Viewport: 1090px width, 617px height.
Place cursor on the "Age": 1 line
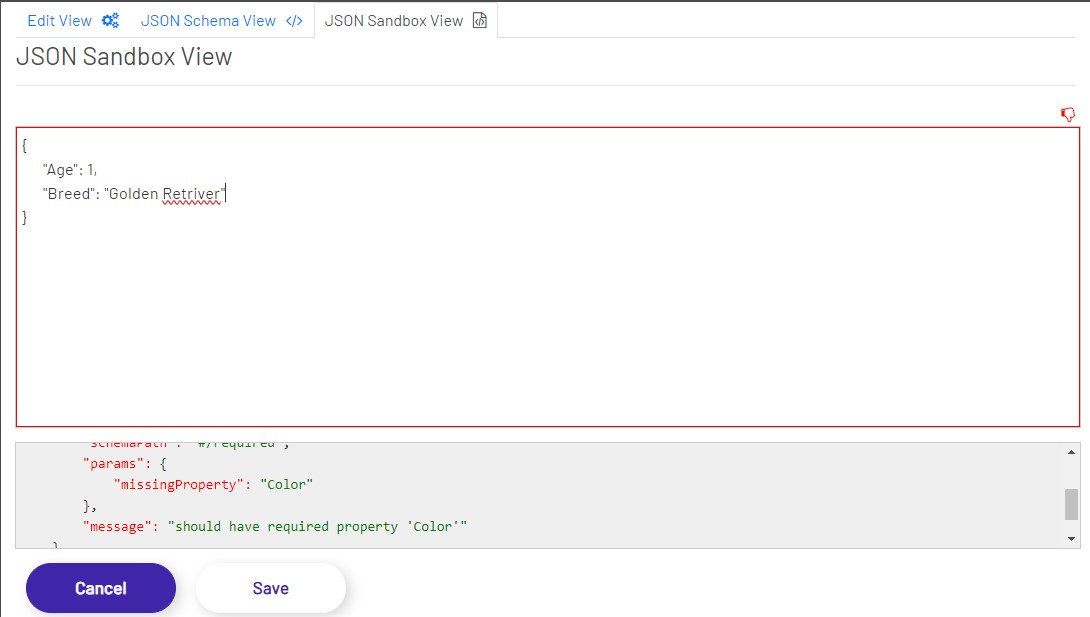coord(70,170)
